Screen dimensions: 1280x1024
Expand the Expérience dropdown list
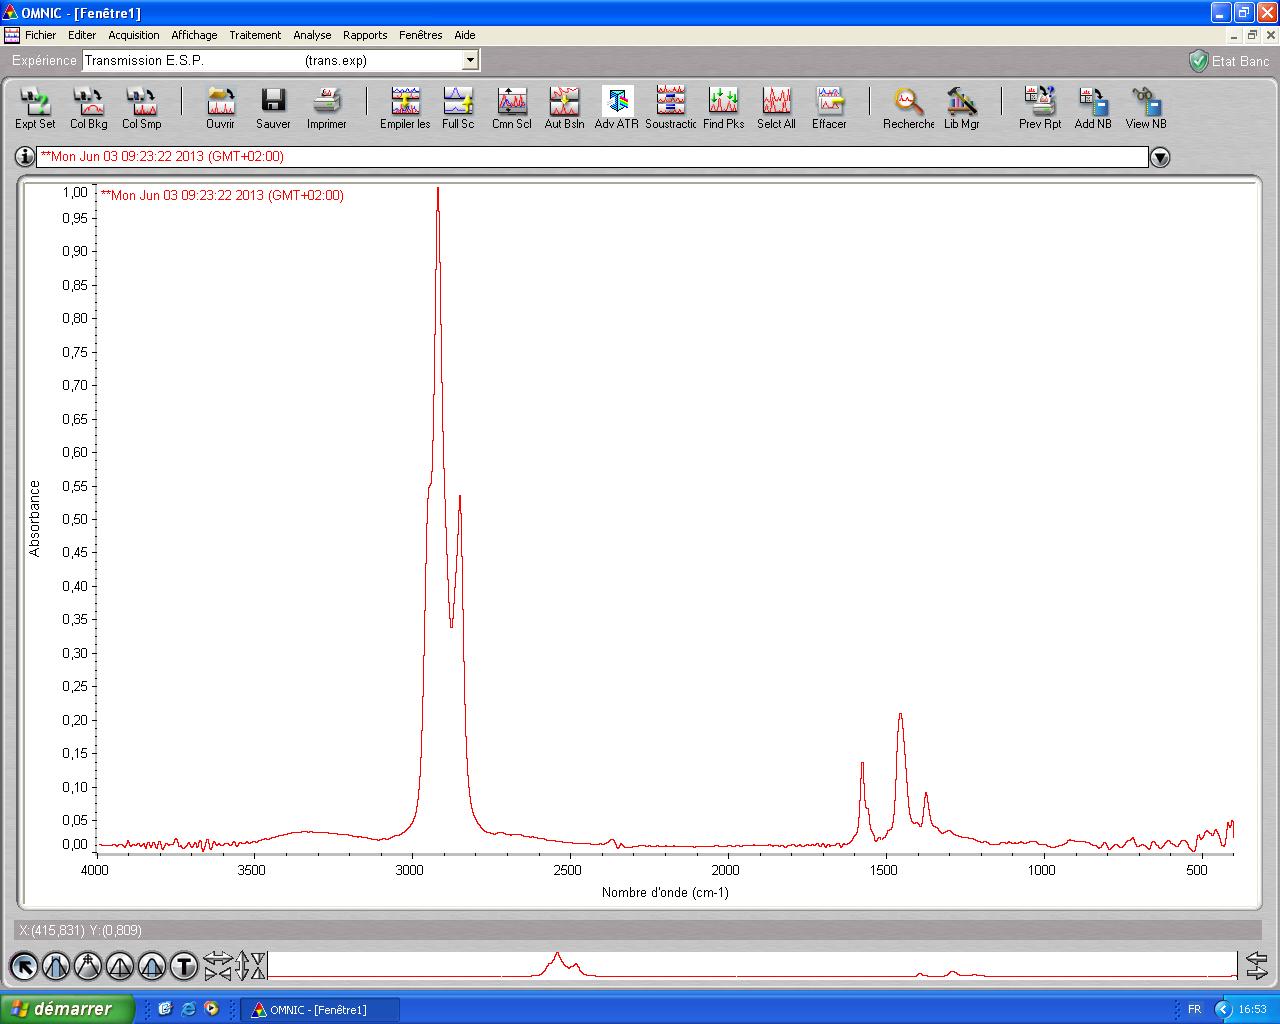coord(470,61)
